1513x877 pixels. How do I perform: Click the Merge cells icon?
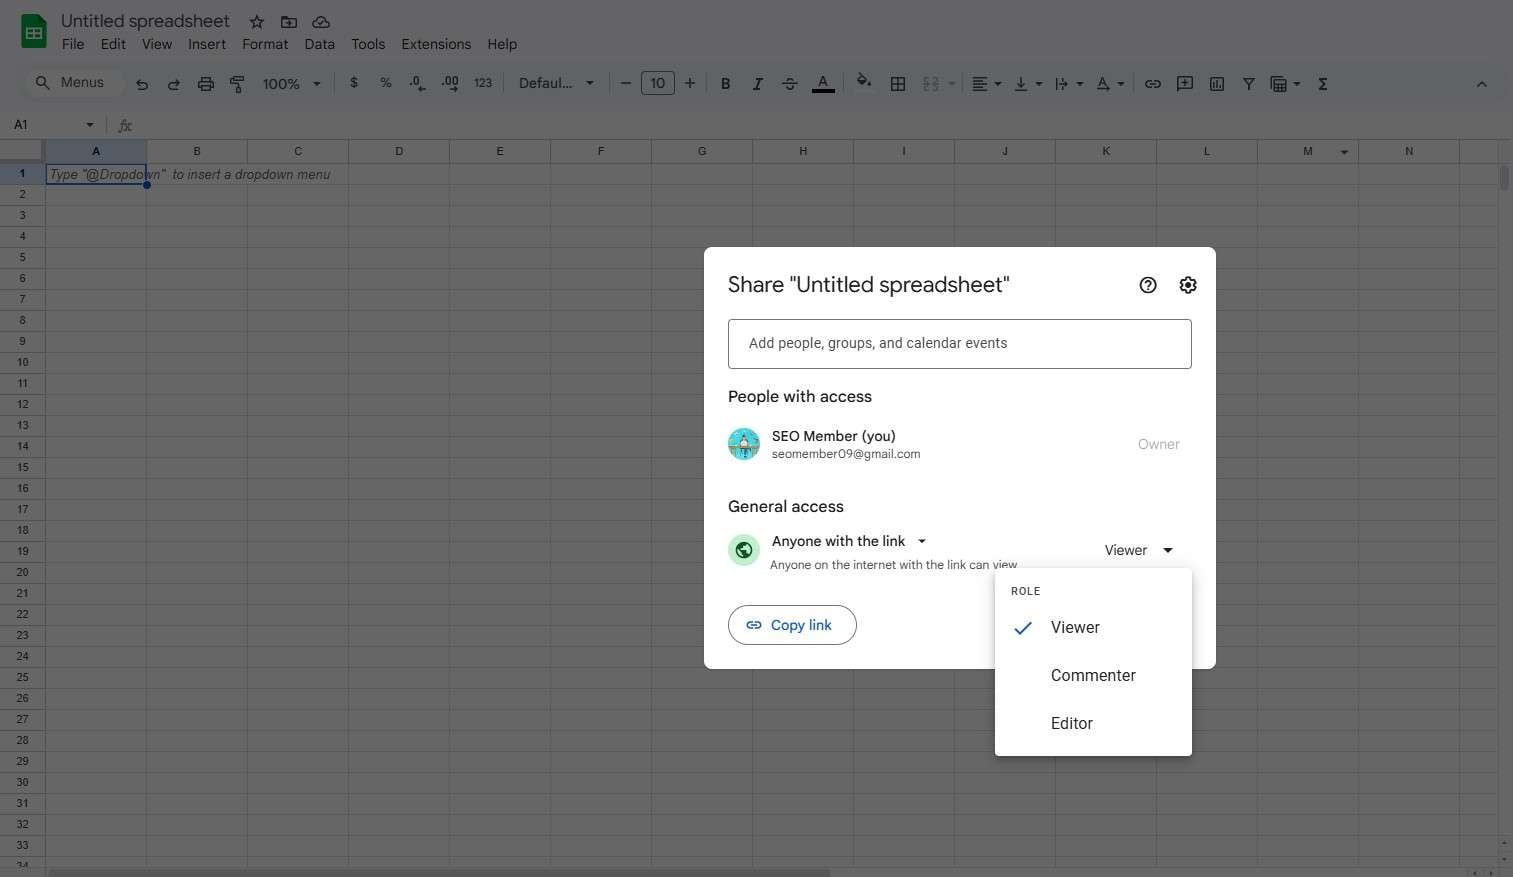tap(931, 84)
